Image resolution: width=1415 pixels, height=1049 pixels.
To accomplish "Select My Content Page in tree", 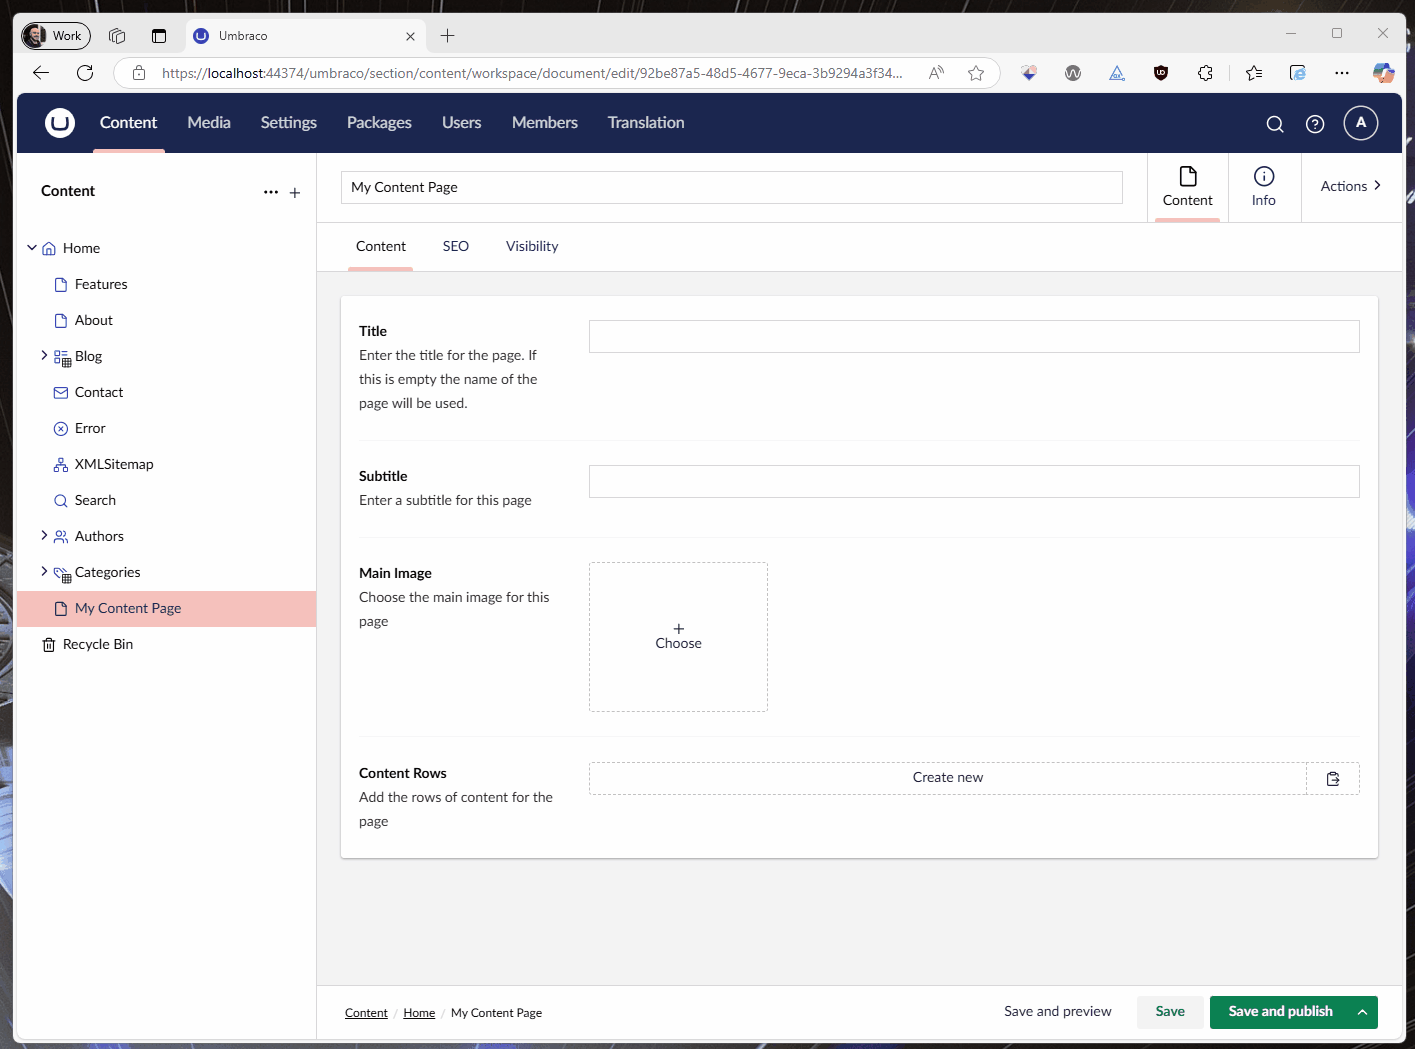I will point(167,609).
